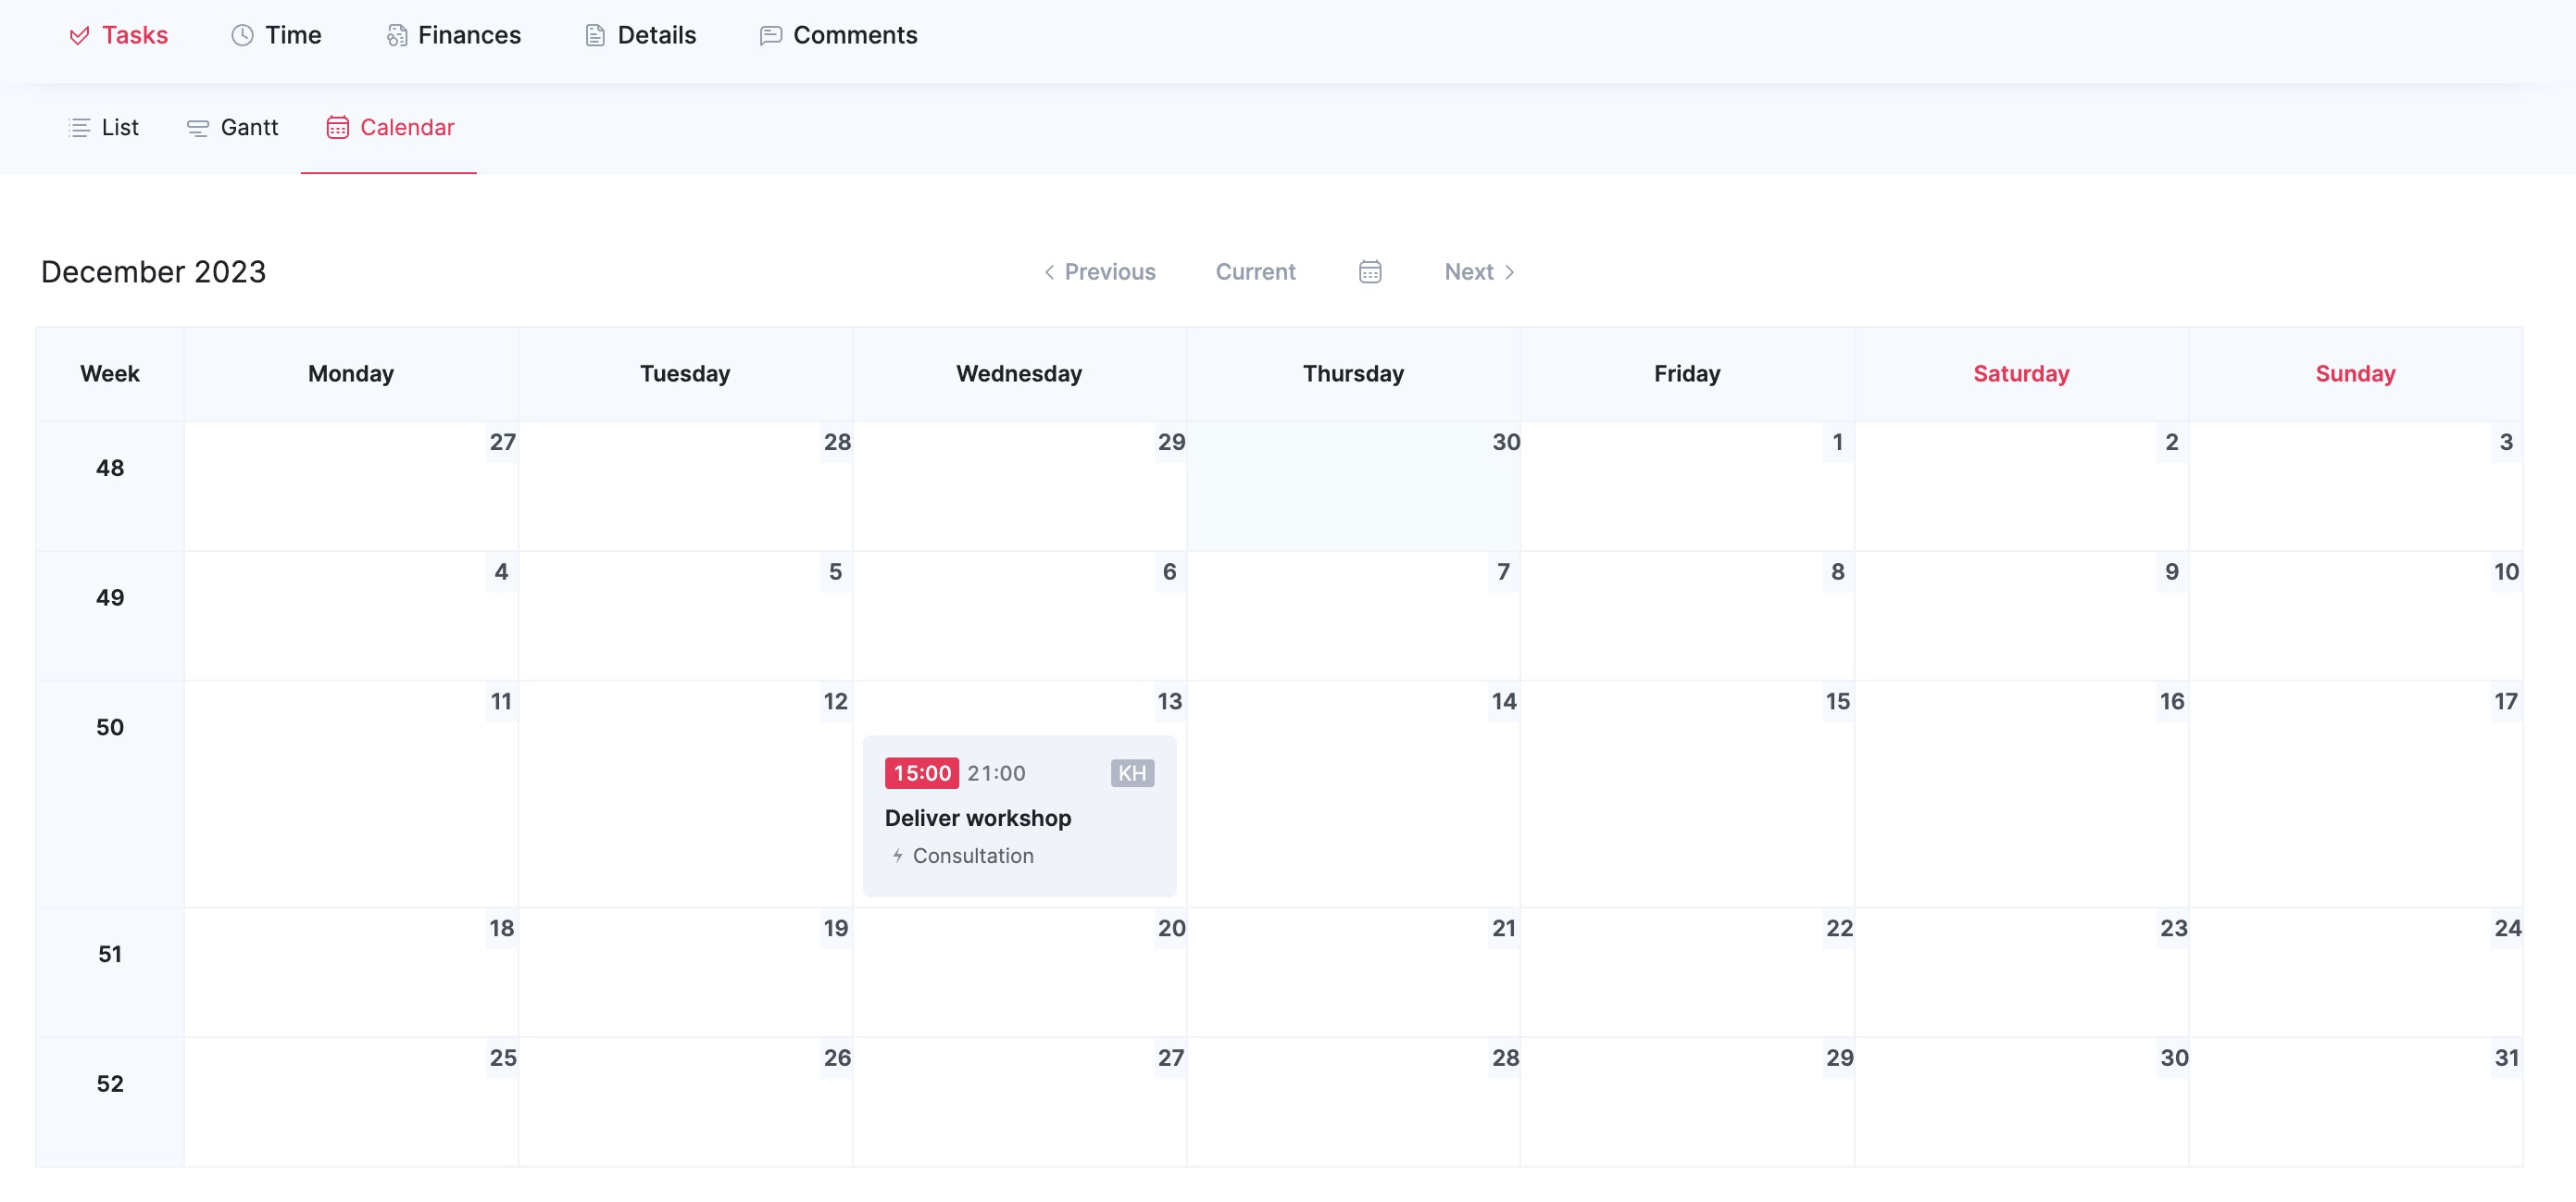Switch to Gantt view
The height and width of the screenshot is (1202, 2576).
point(232,127)
